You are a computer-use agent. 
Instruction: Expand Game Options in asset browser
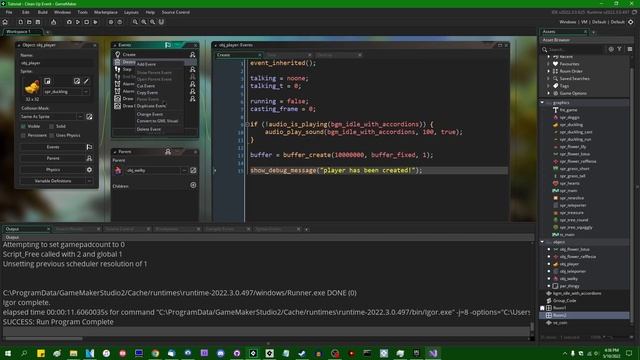pyautogui.click(x=549, y=93)
